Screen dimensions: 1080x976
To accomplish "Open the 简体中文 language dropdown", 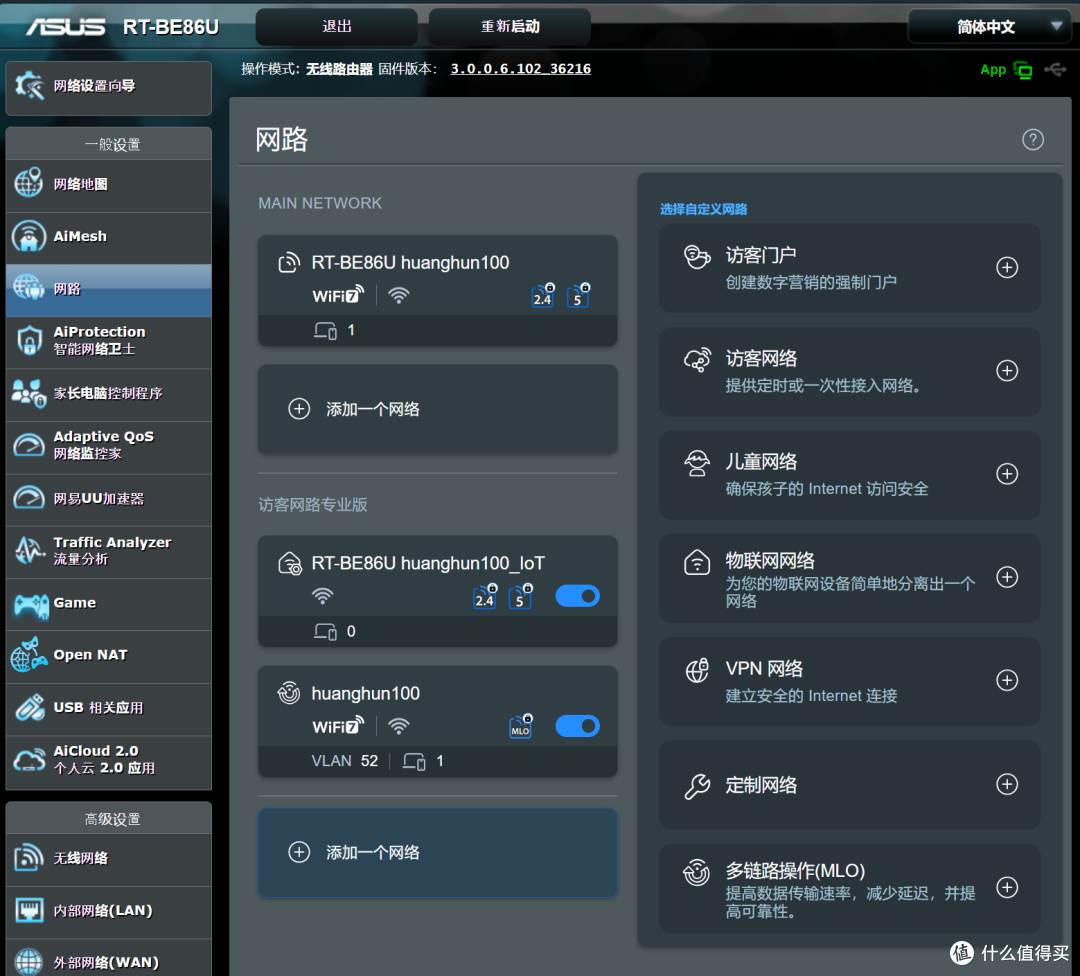I will [x=988, y=27].
